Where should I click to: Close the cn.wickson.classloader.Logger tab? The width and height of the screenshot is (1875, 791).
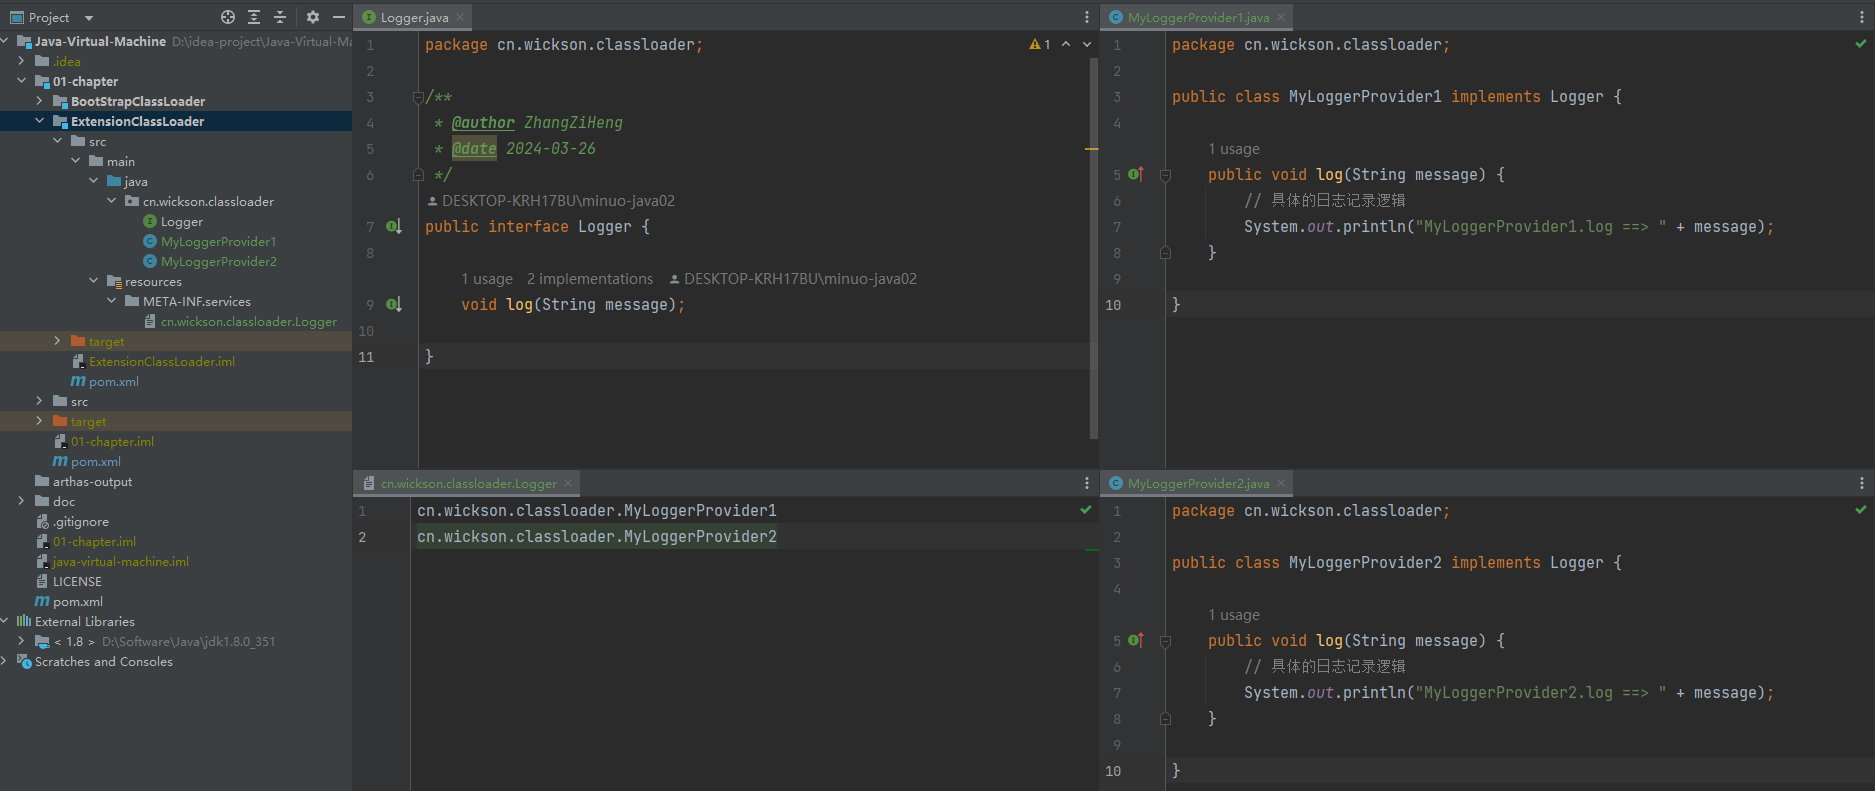click(x=568, y=483)
